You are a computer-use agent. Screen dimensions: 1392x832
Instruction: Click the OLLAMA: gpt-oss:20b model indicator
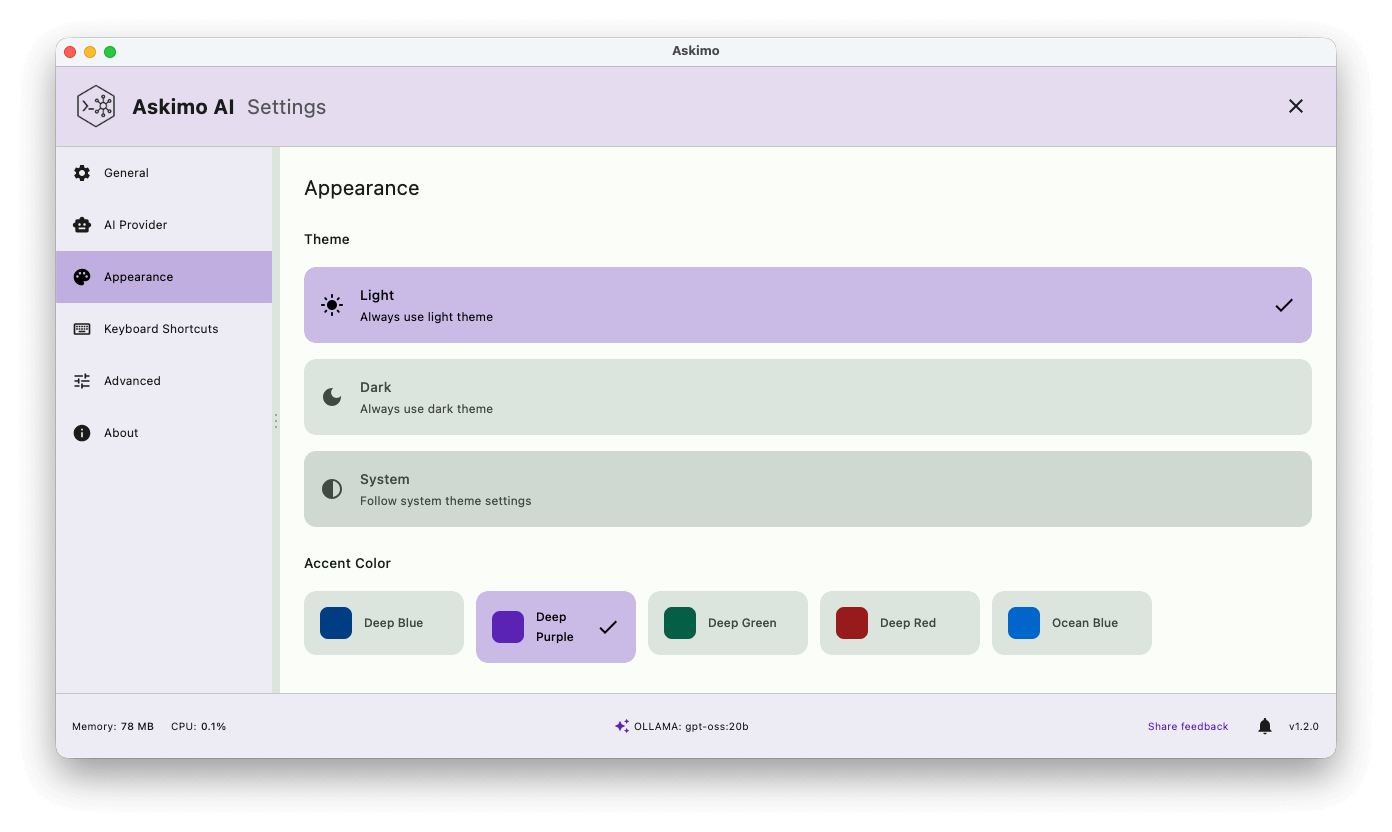[x=691, y=726]
